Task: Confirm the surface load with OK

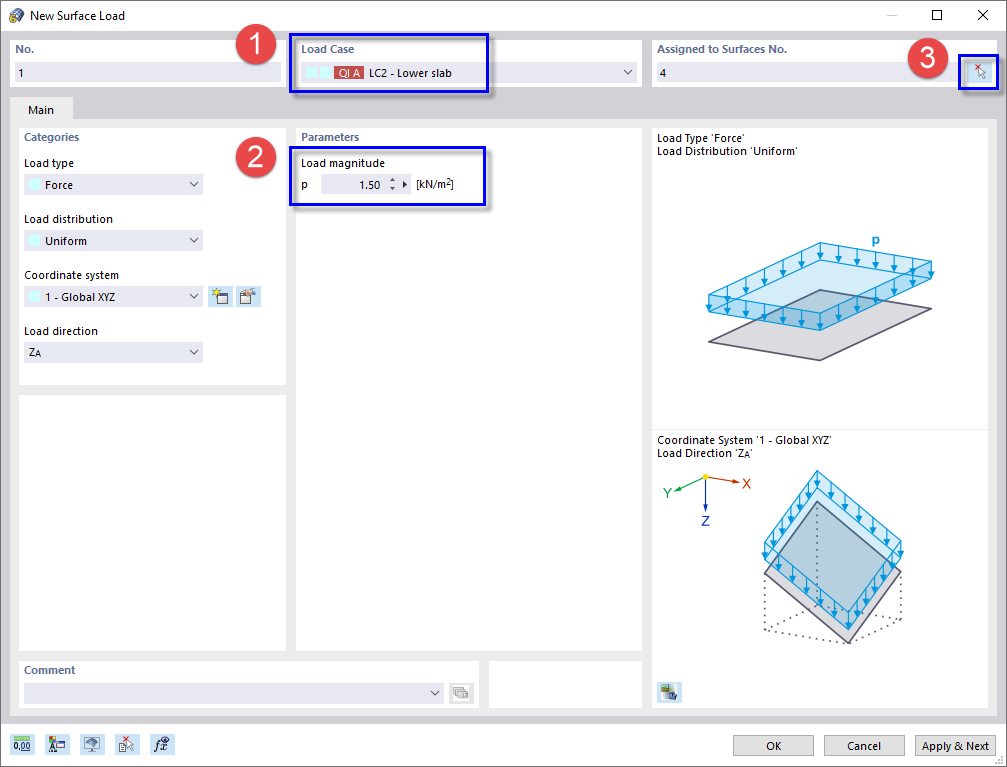Action: click(x=772, y=745)
